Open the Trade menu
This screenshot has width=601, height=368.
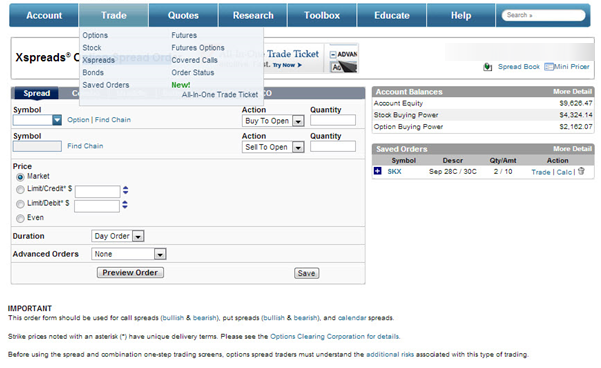tap(113, 15)
